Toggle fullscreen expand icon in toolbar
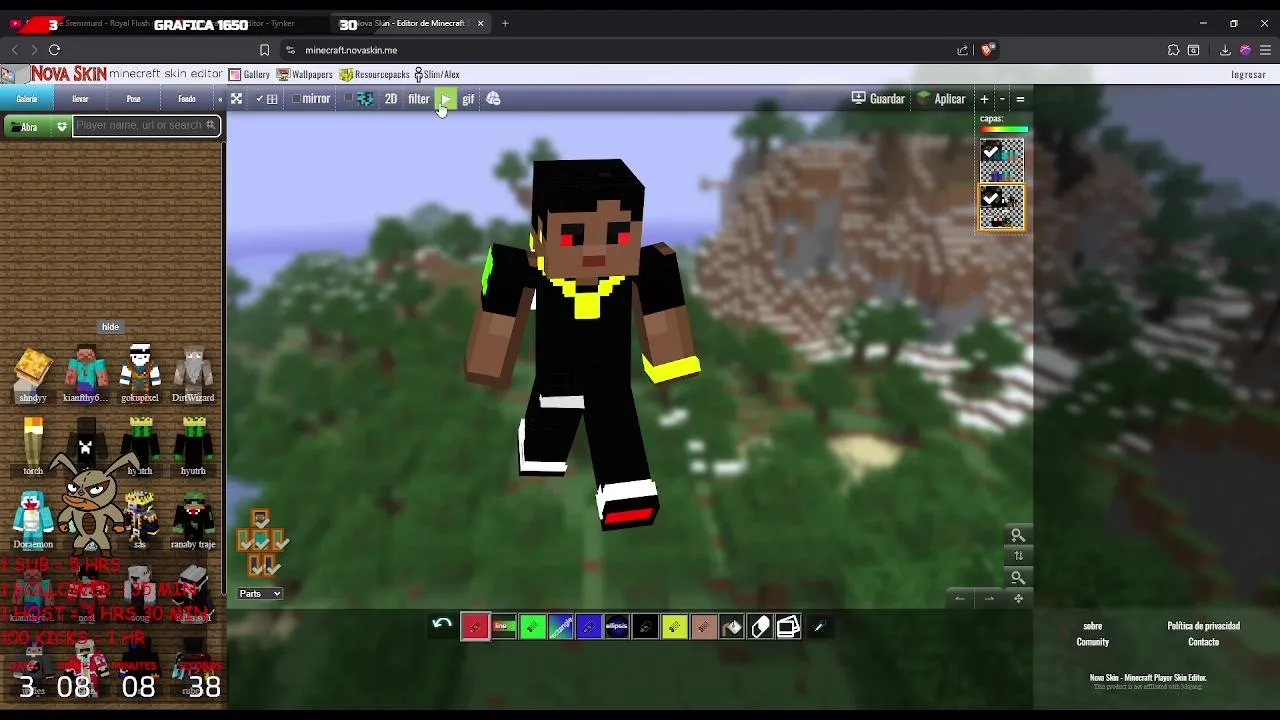Image resolution: width=1280 pixels, height=720 pixels. (236, 99)
